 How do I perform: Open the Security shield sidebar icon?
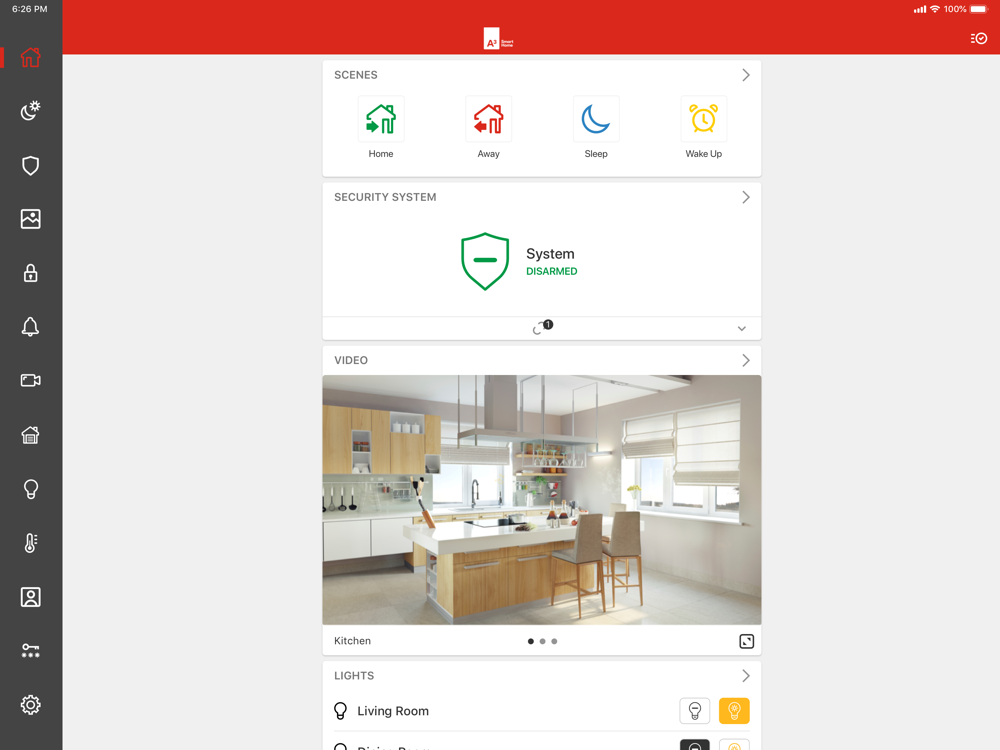[x=31, y=166]
